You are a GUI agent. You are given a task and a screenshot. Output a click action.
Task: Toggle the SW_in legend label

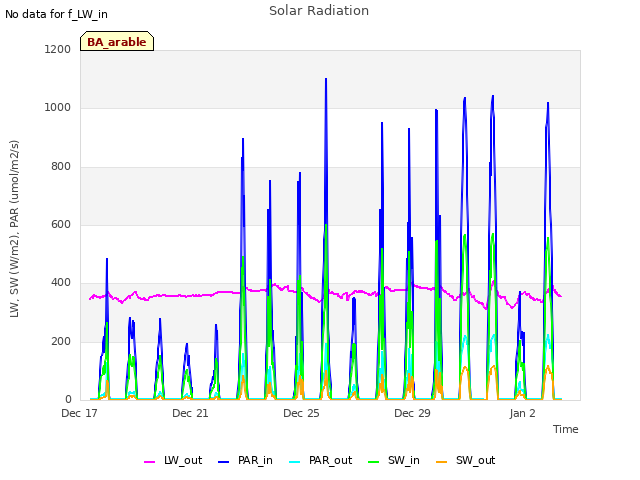[x=404, y=460]
